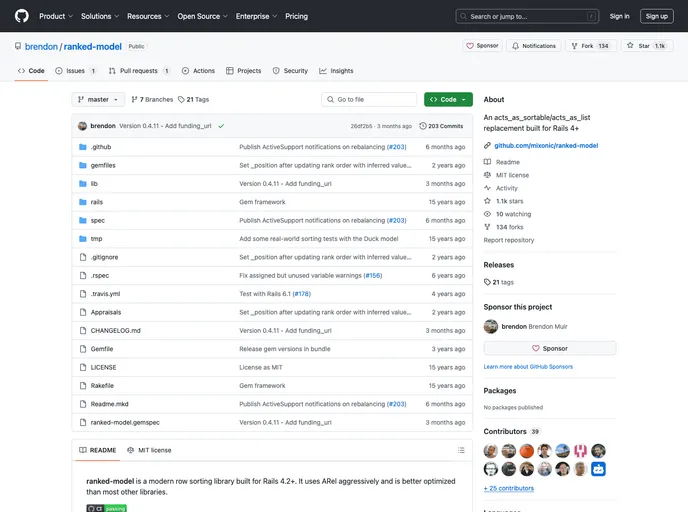This screenshot has width=688, height=512.
Task: Click the .github folder icon
Action: [x=82, y=147]
